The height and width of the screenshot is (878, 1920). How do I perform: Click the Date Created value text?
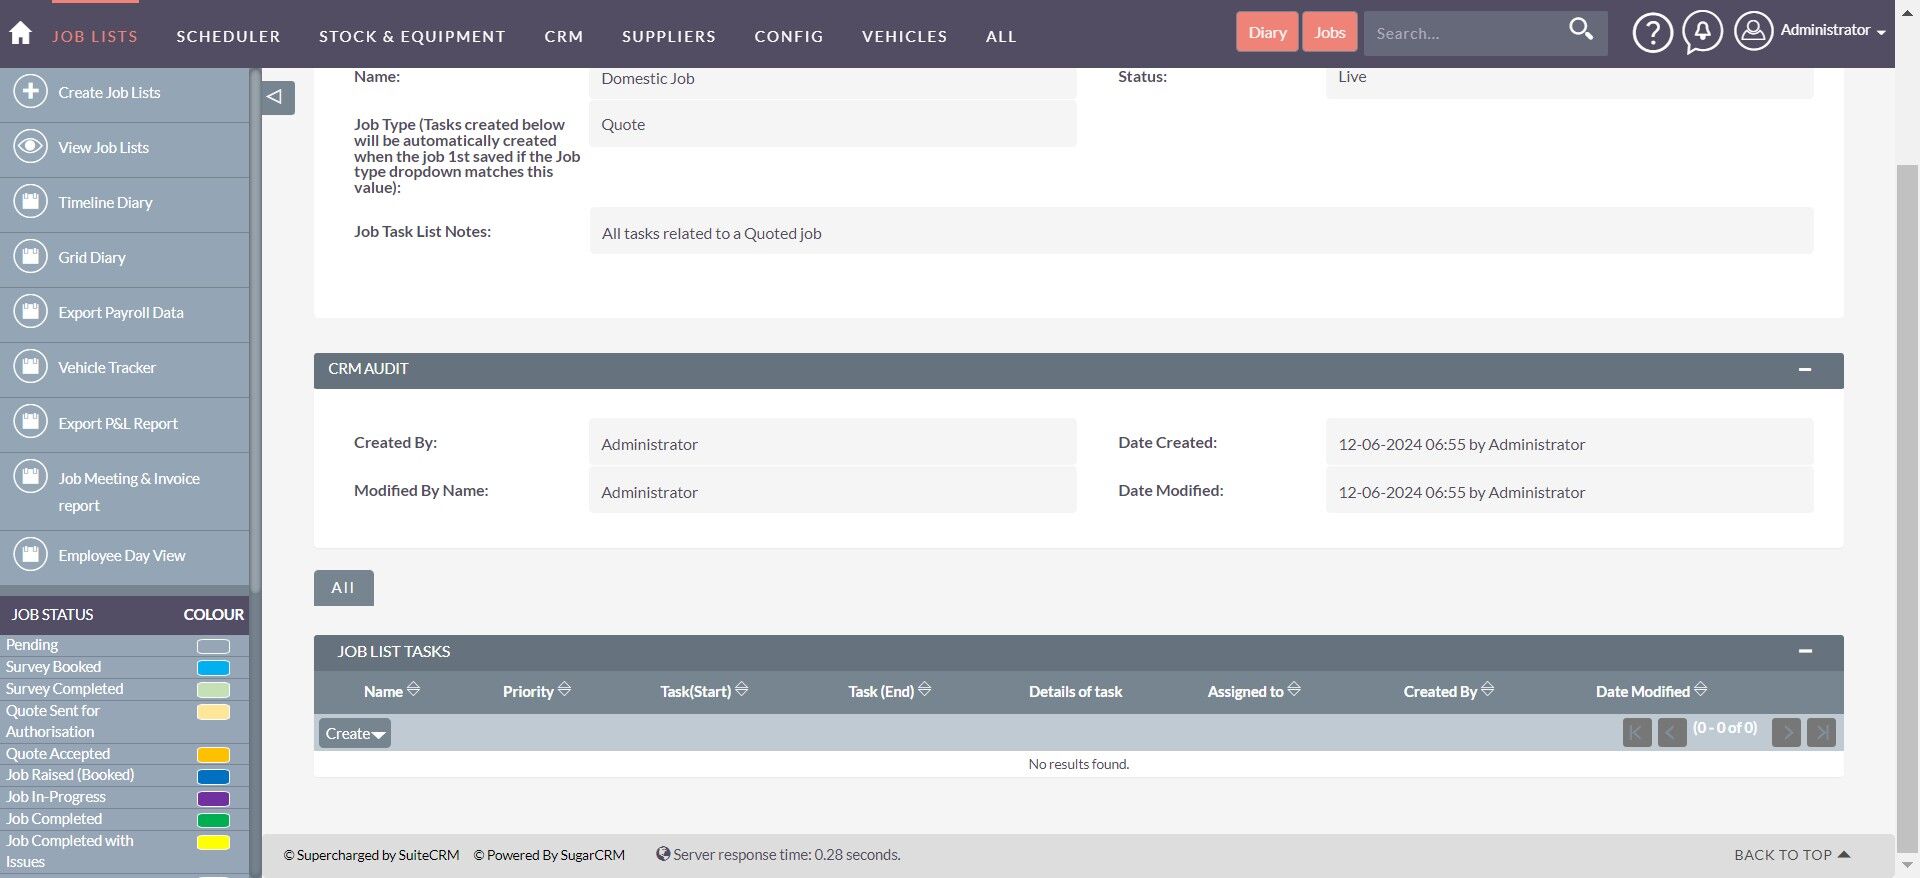[x=1461, y=444]
